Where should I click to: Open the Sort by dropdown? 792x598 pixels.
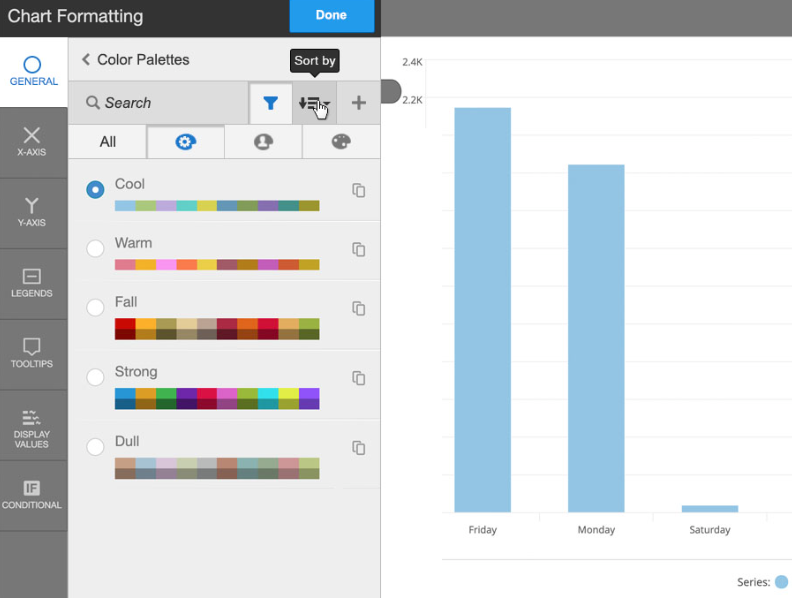(313, 103)
